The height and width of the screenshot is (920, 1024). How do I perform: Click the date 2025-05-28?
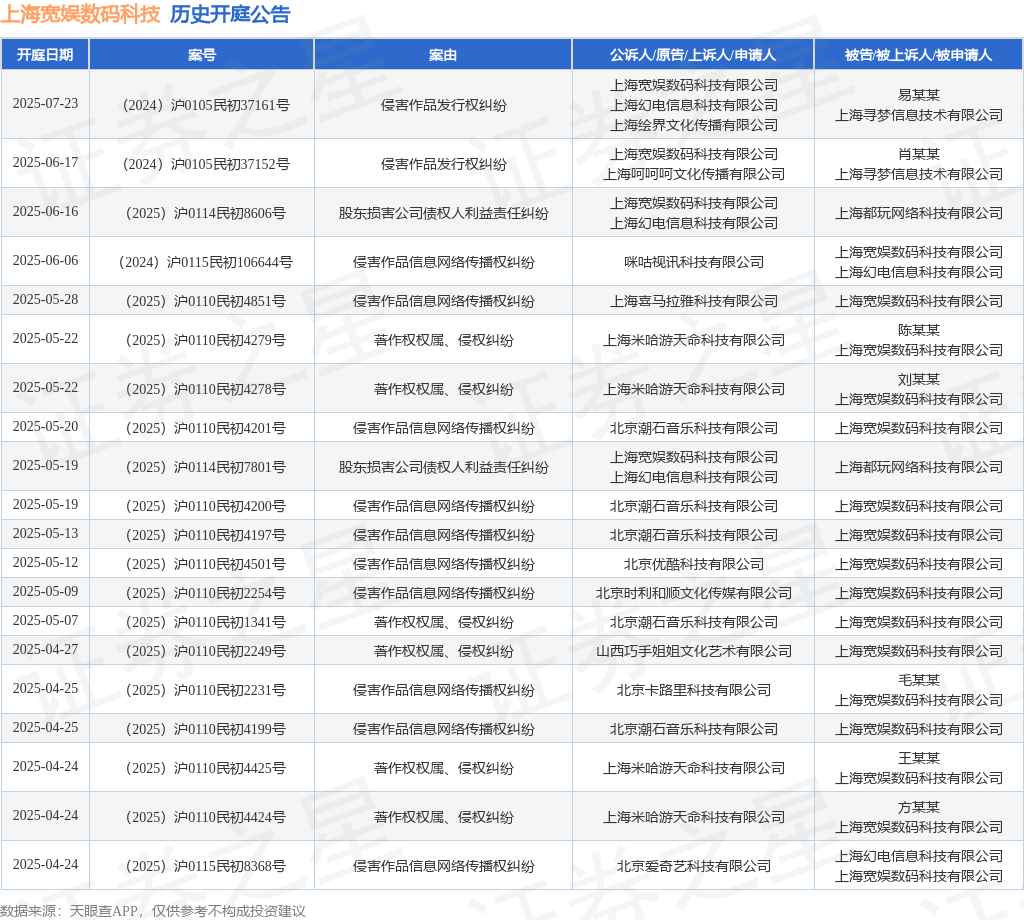pos(45,300)
